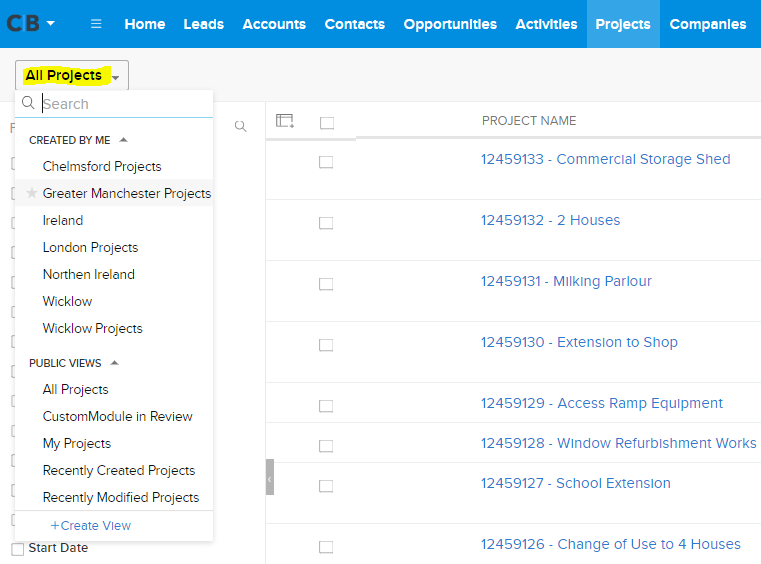The width and height of the screenshot is (761, 564).
Task: Open project 12459126 Change of Use
Action: tap(611, 544)
